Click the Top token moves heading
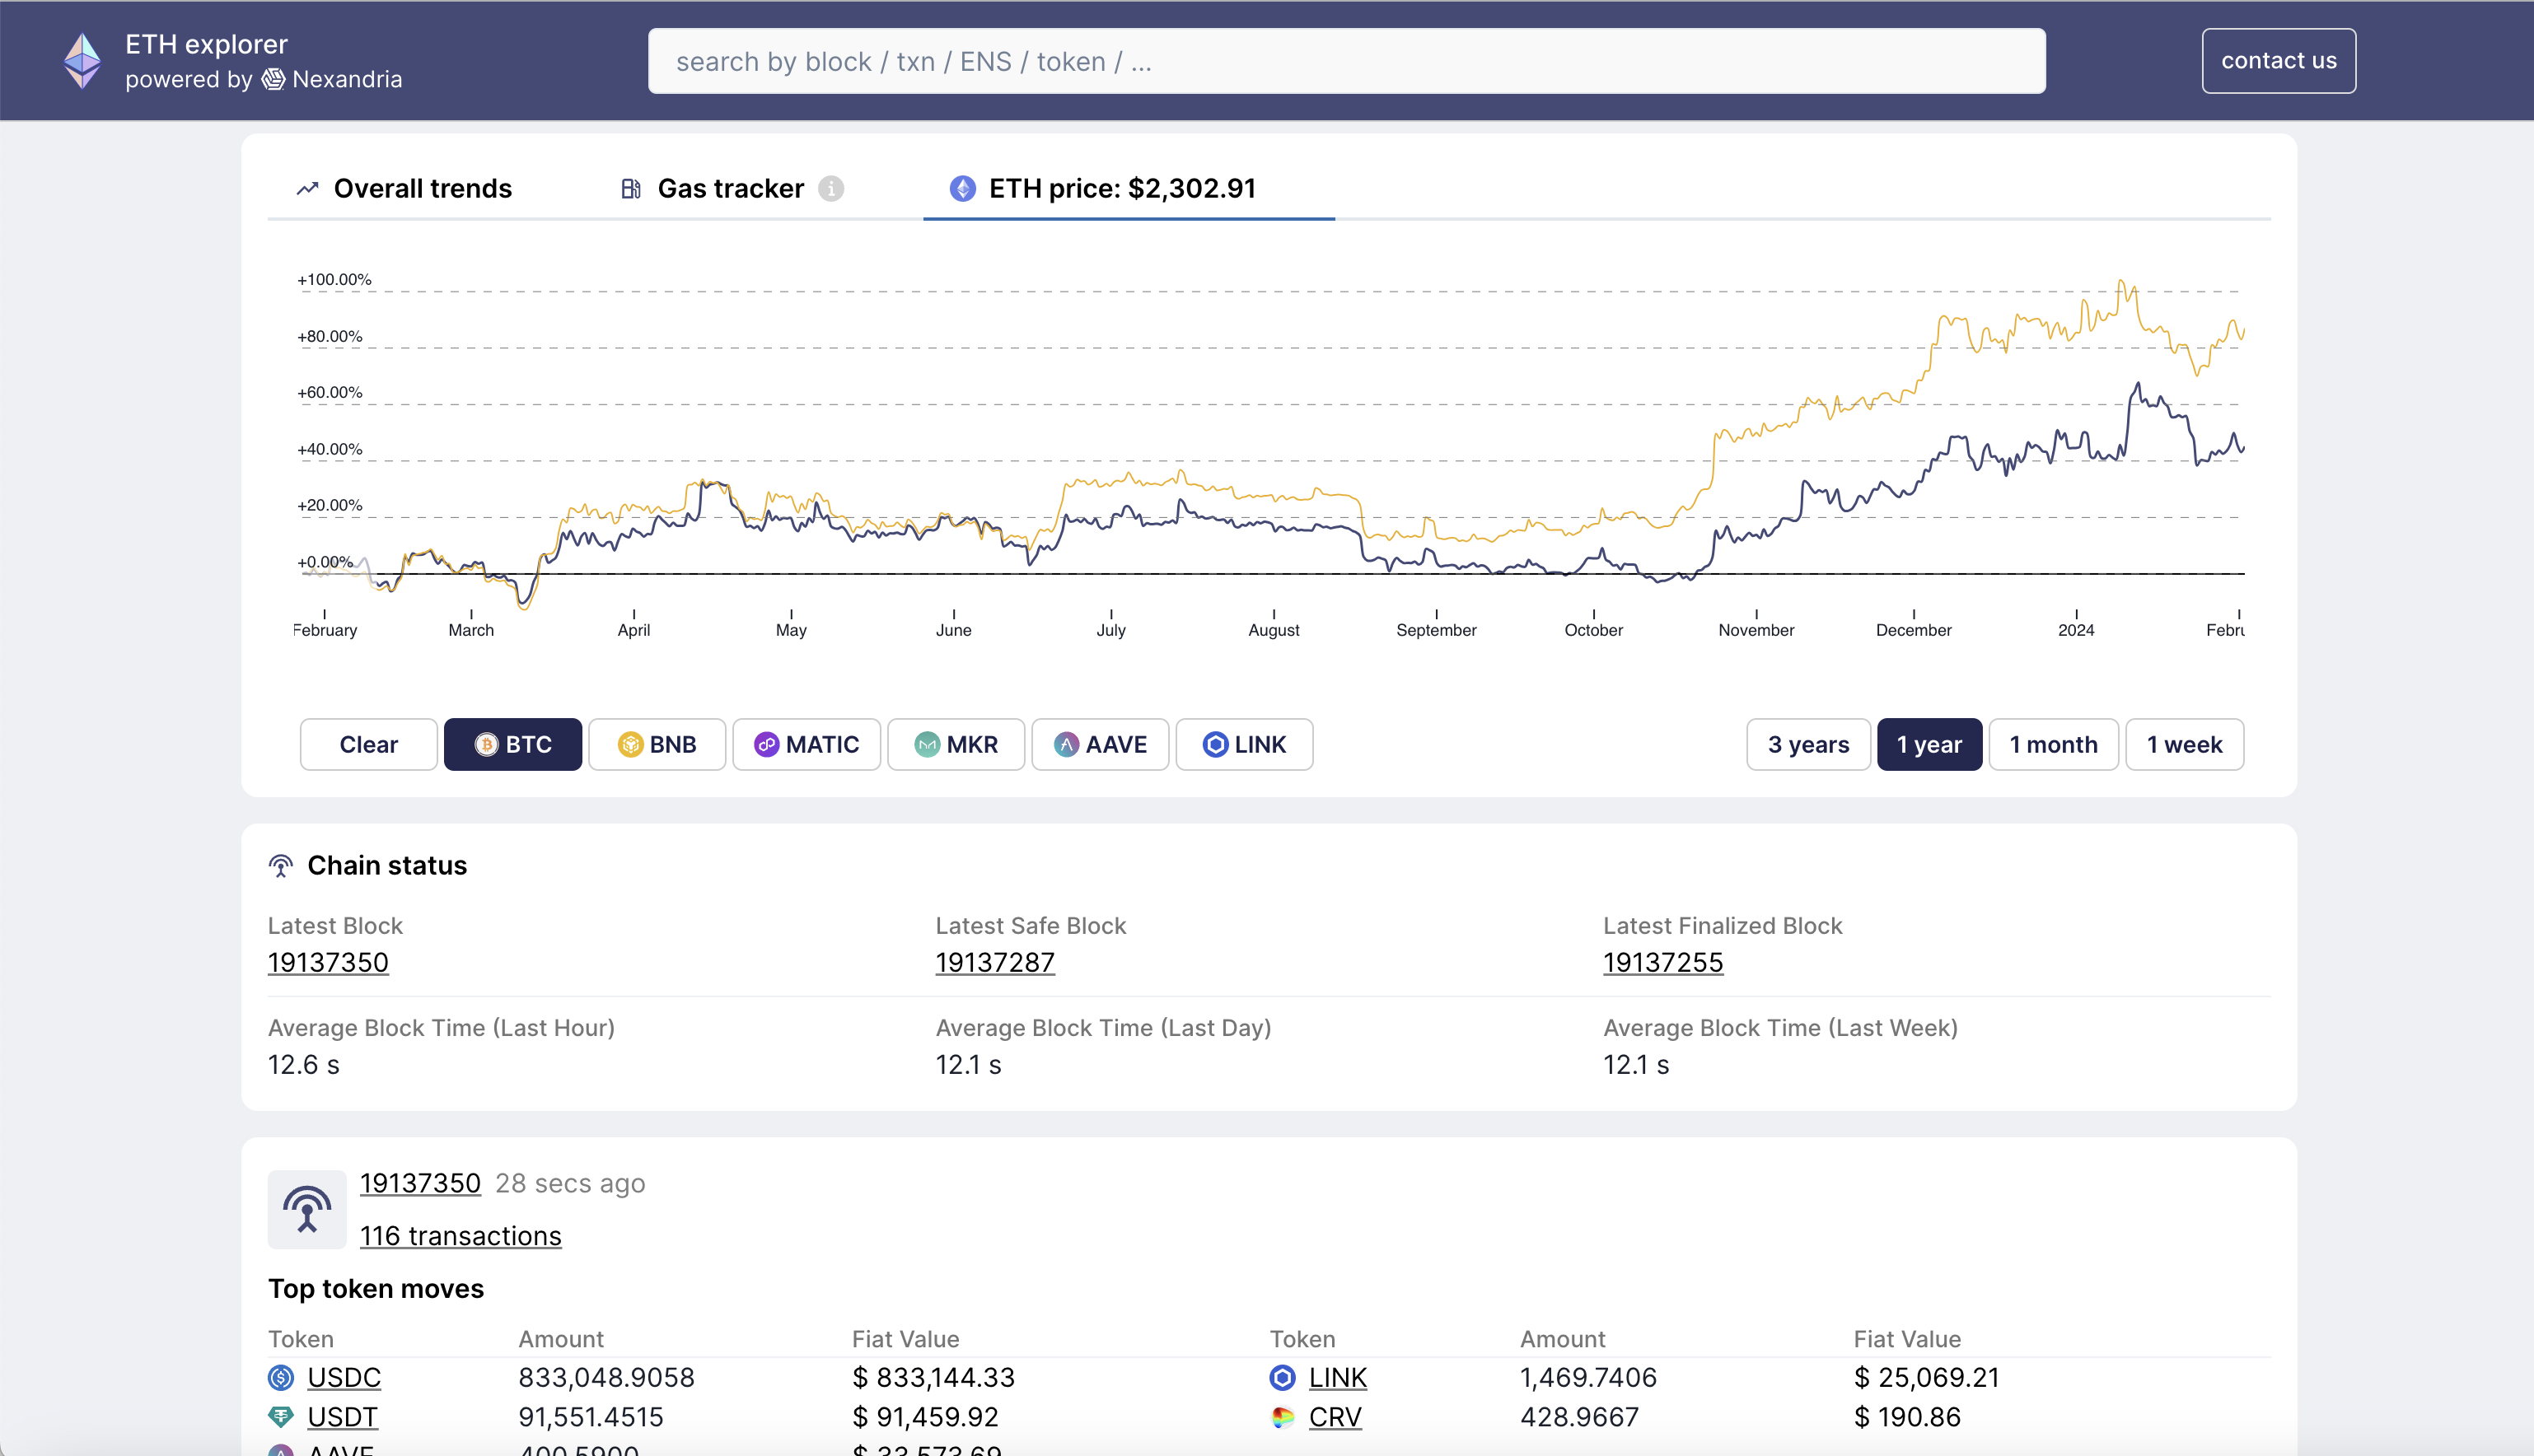 (376, 1288)
